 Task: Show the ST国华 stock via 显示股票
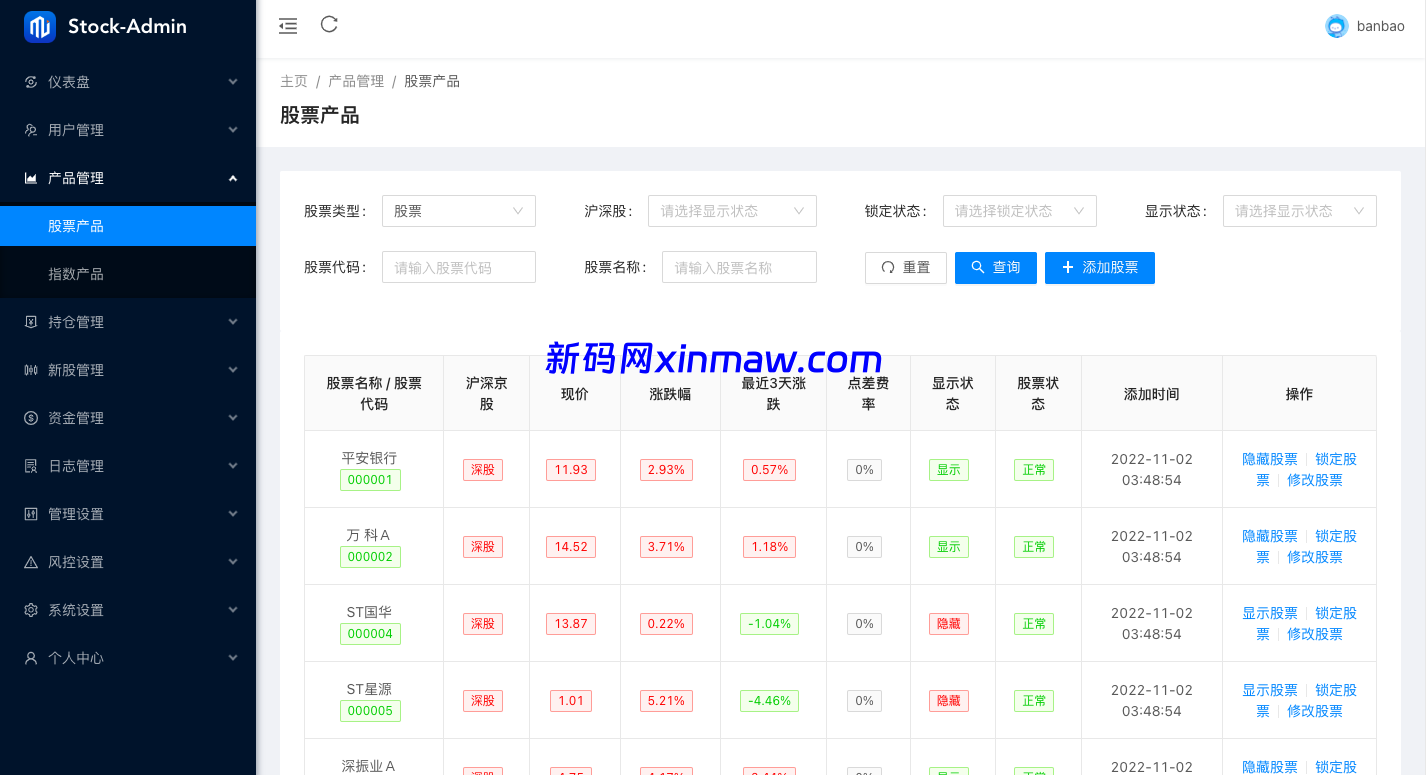(x=1269, y=613)
